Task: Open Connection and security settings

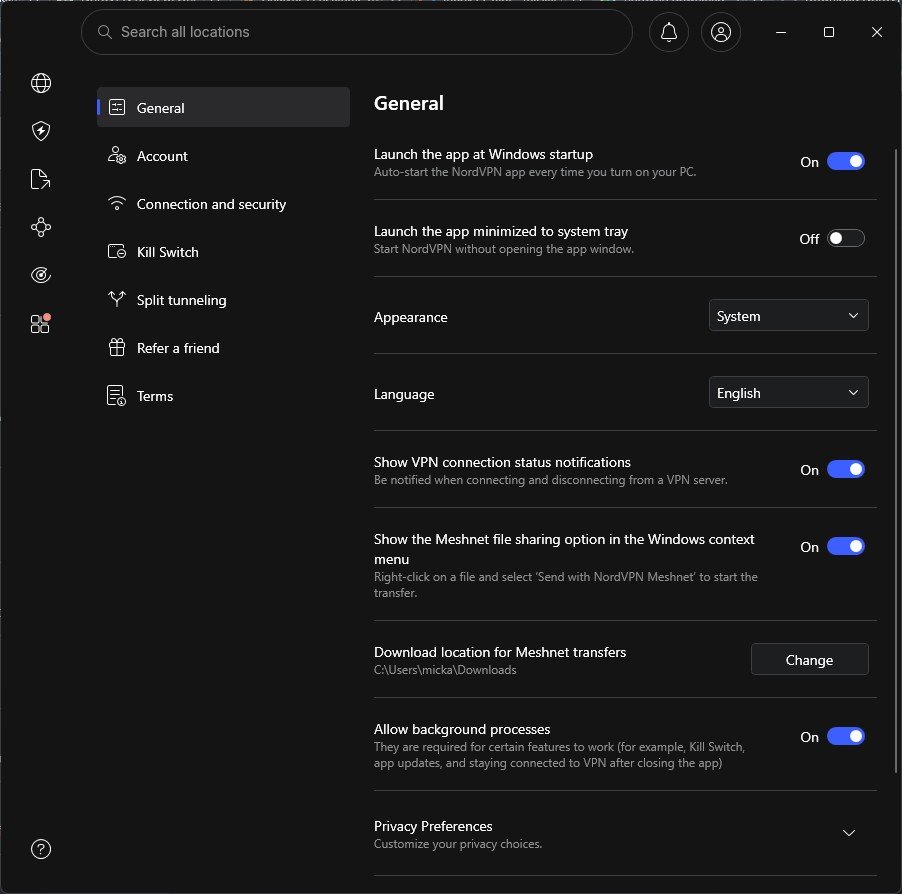Action: [223, 204]
